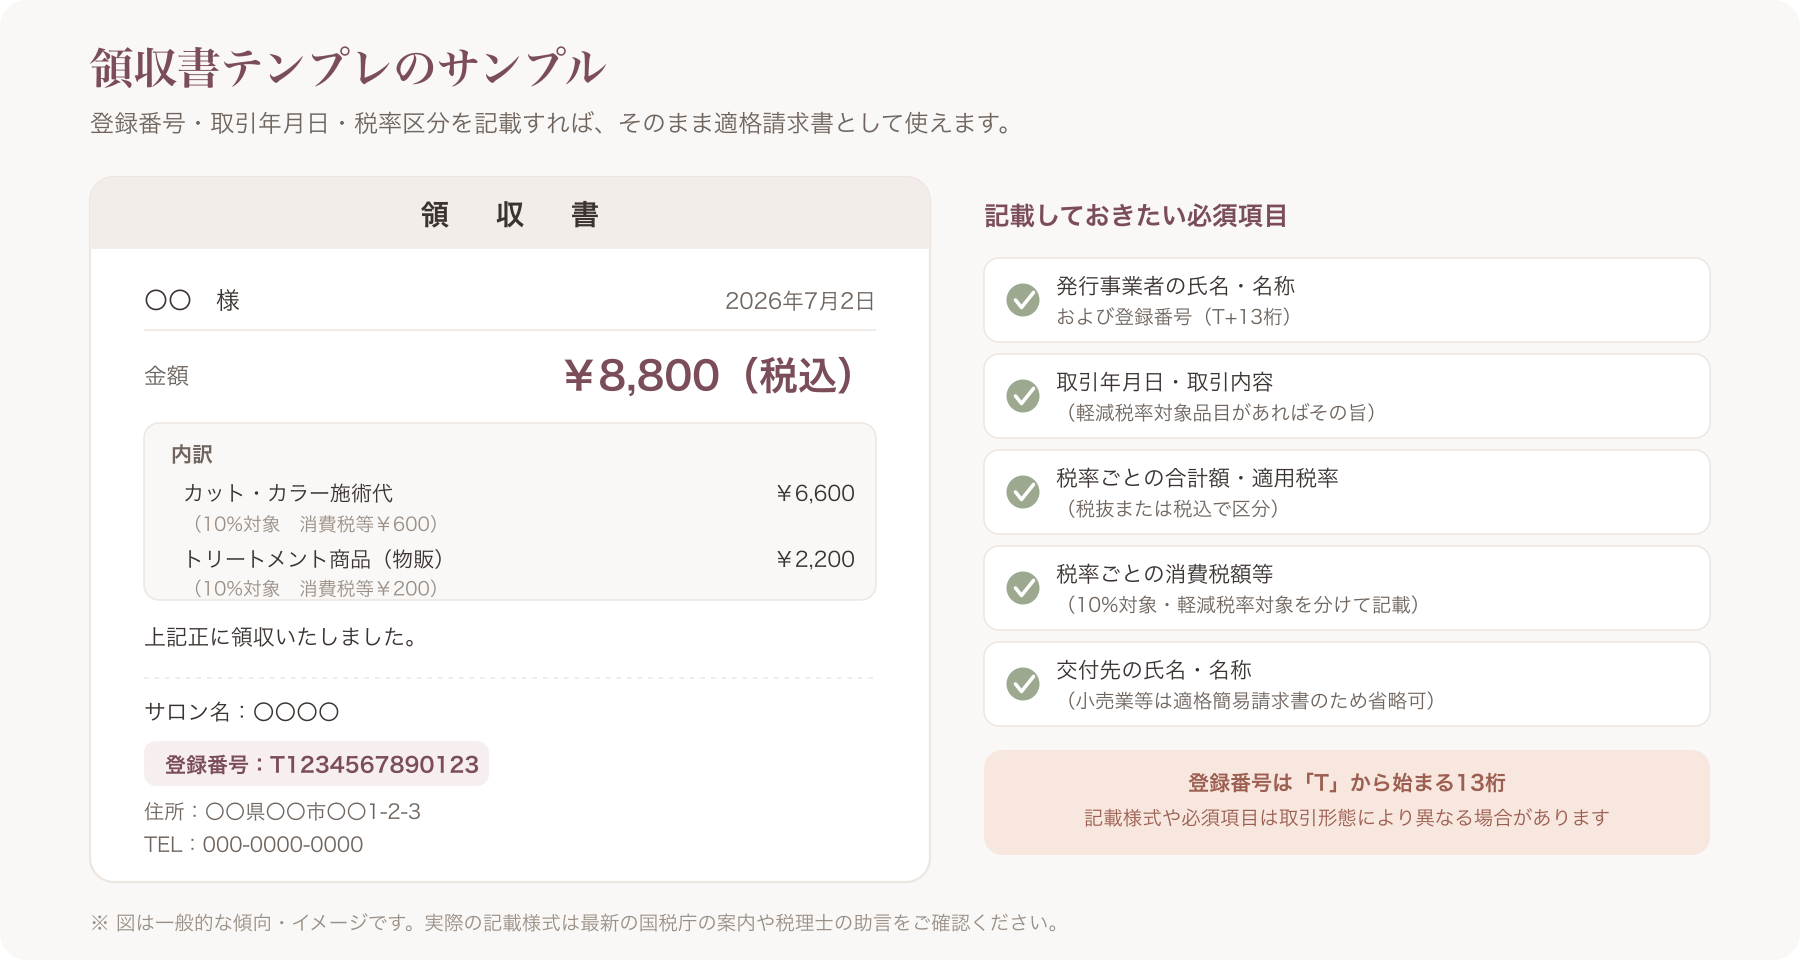Click the 登録番号は「T」から始まる13桁 notice box
Image resolution: width=1800 pixels, height=960 pixels.
[1346, 802]
